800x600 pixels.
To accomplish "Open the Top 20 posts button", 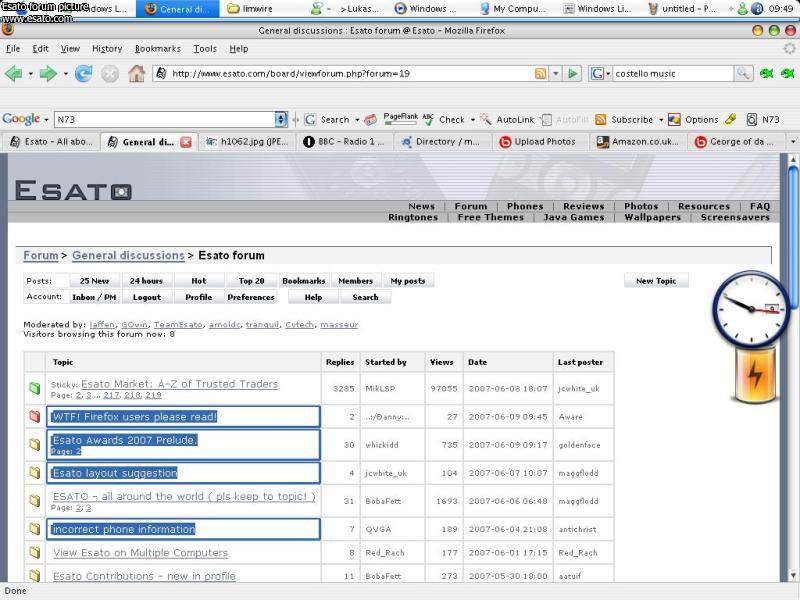I will point(252,281).
